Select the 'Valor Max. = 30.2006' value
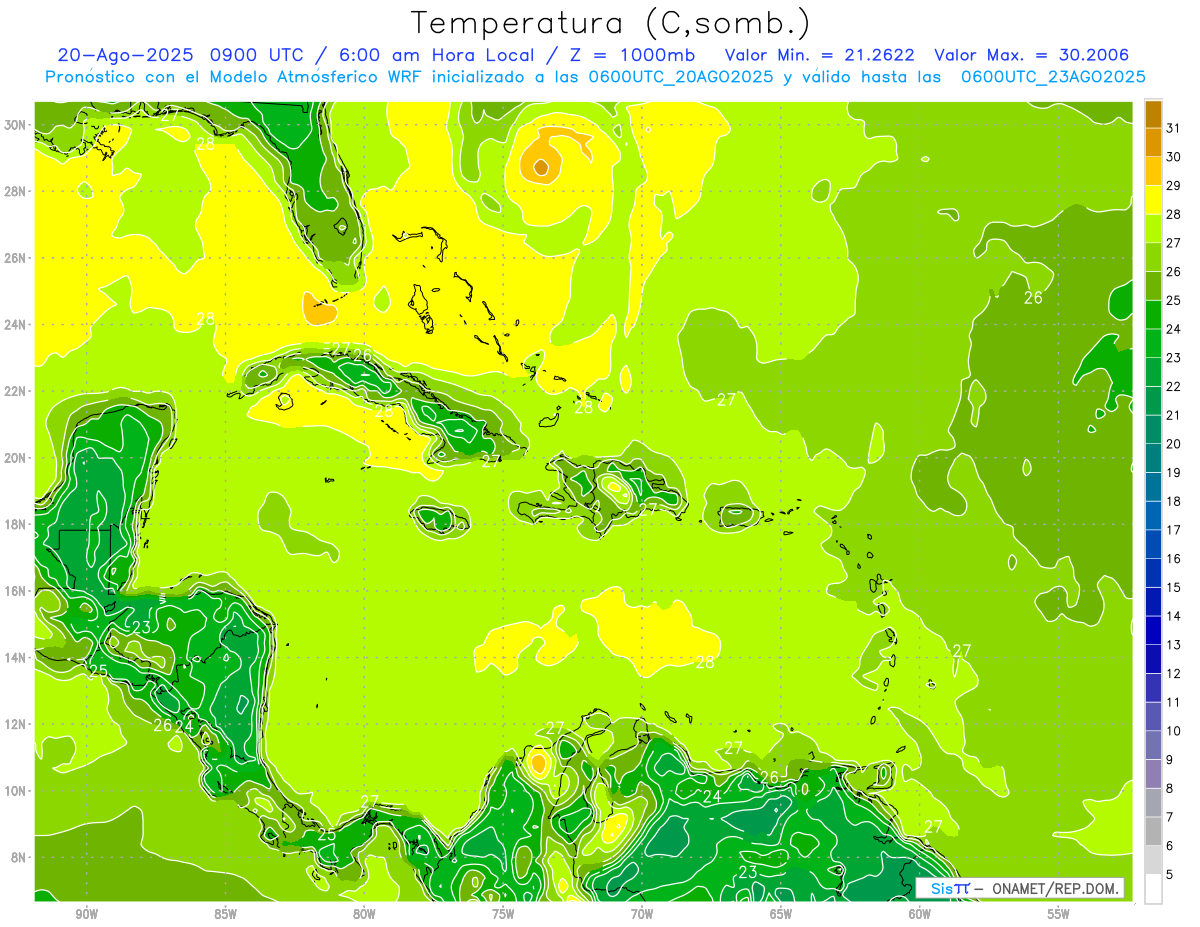Screen dimensions: 1200x927 (x=1032, y=55)
